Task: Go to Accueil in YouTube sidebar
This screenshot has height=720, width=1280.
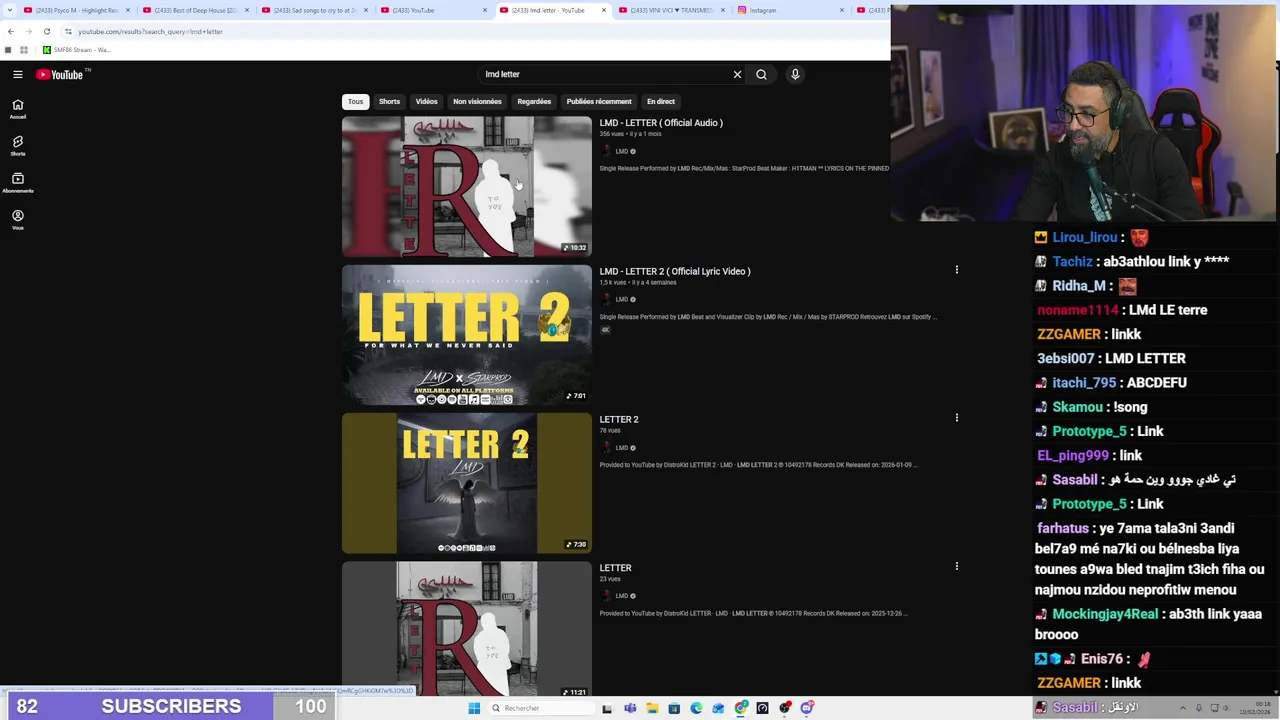Action: pyautogui.click(x=18, y=109)
